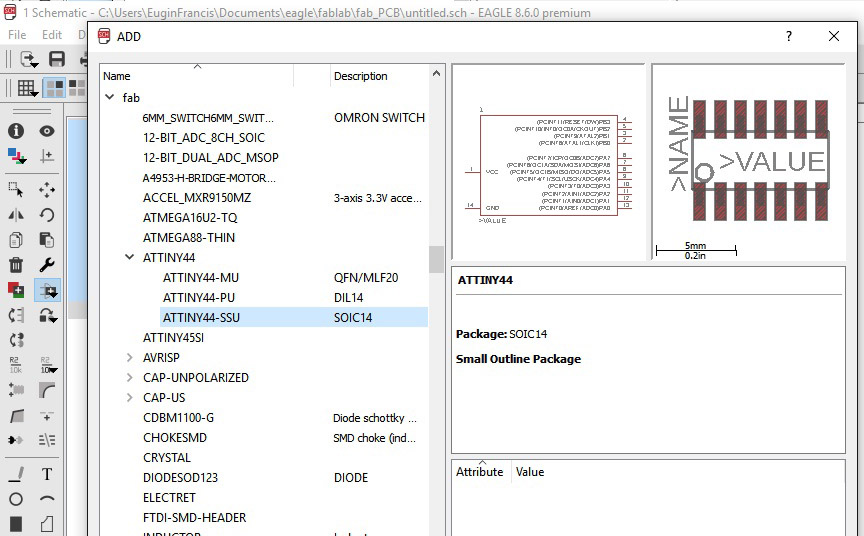Select the plug-shaped tool icon
Viewport: 864px width, 536px height.
click(x=16, y=440)
